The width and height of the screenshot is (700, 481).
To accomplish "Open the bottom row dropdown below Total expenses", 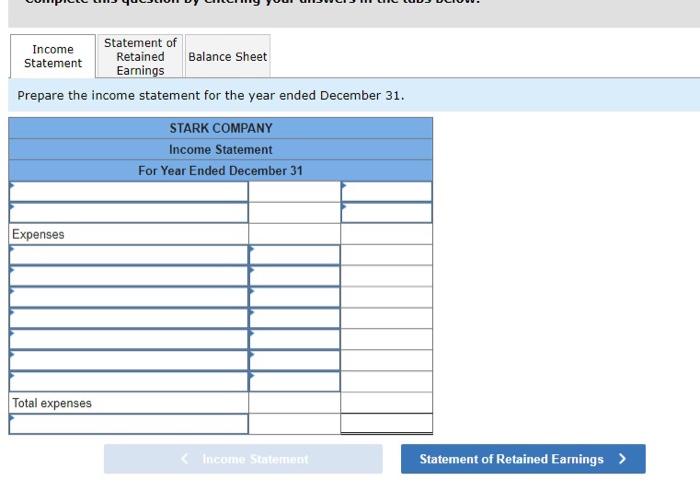I will tap(129, 424).
